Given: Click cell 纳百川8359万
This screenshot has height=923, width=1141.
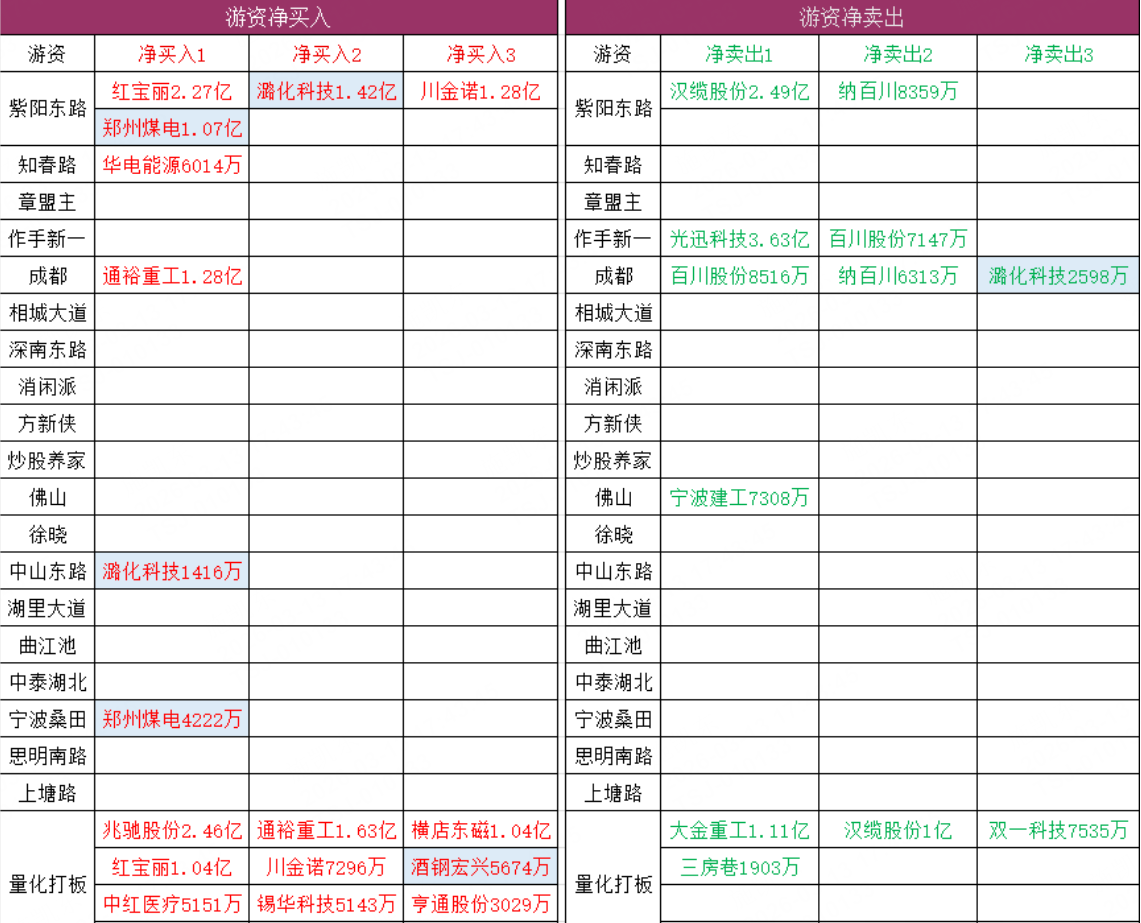Looking at the screenshot, I should point(898,91).
